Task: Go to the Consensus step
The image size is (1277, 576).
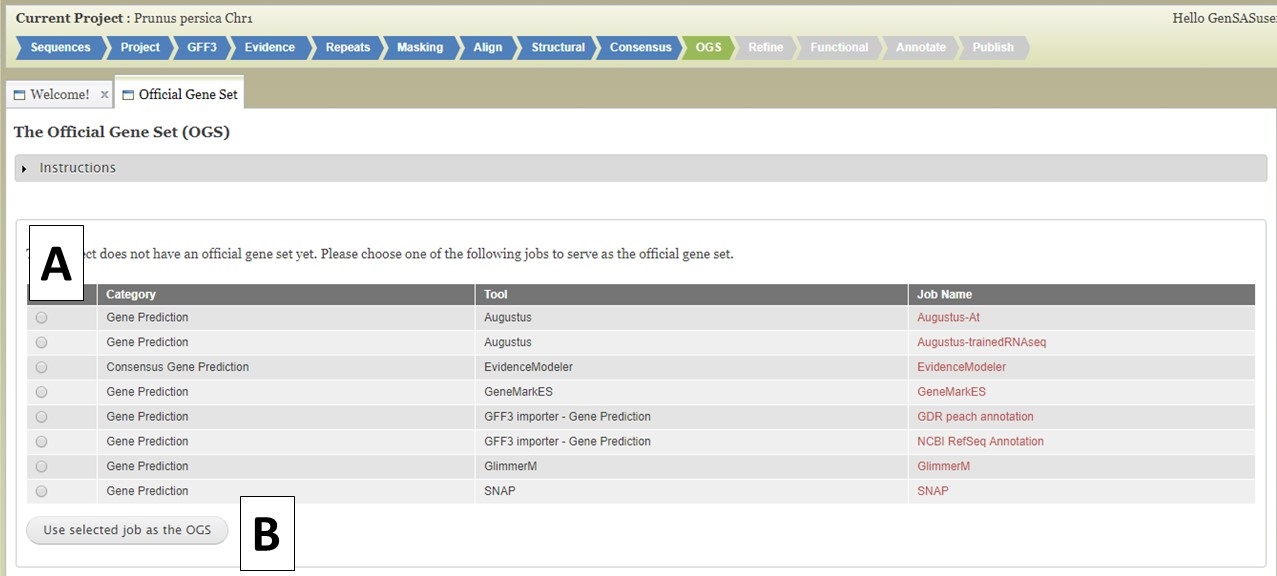Action: point(640,47)
